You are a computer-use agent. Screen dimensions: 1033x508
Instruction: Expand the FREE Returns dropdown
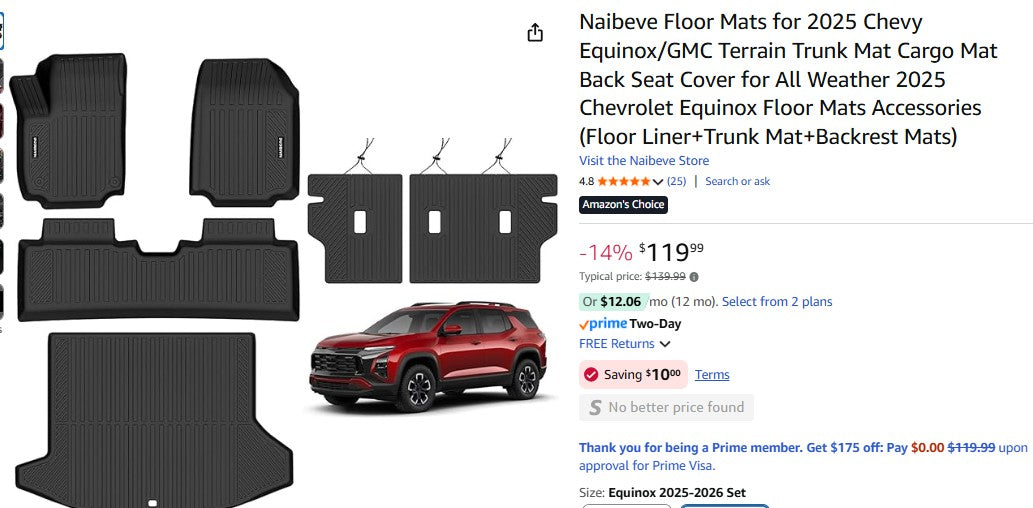pyautogui.click(x=665, y=344)
